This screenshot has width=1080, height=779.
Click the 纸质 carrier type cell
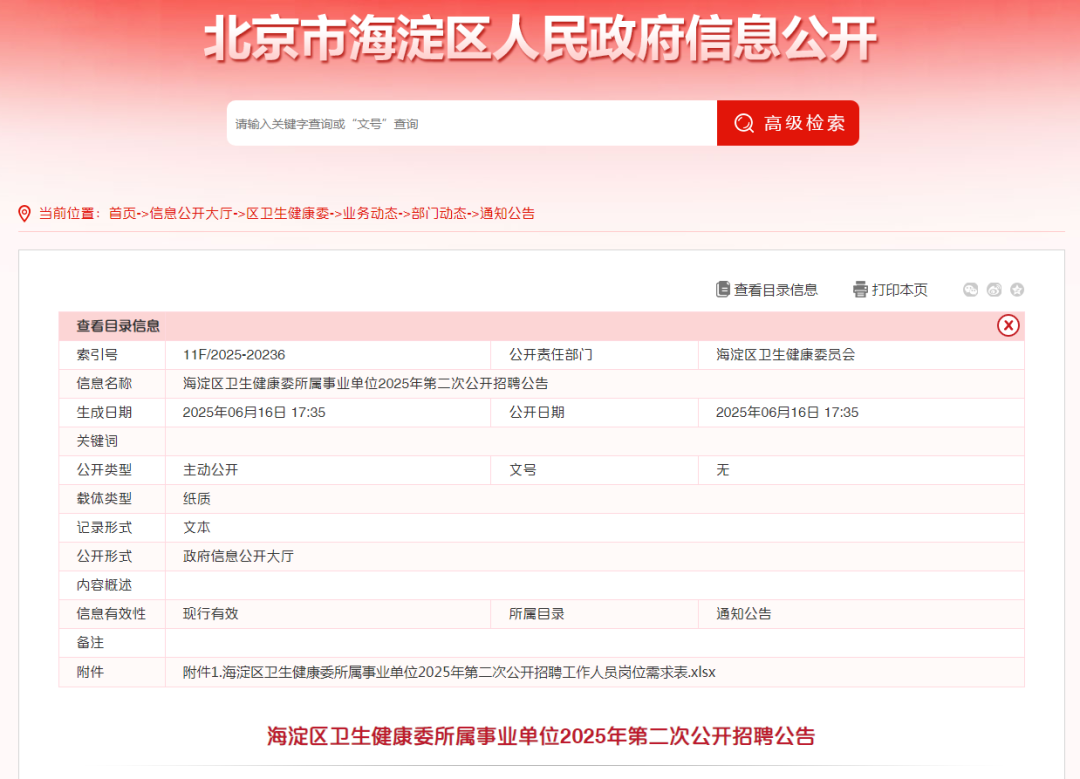pos(196,499)
